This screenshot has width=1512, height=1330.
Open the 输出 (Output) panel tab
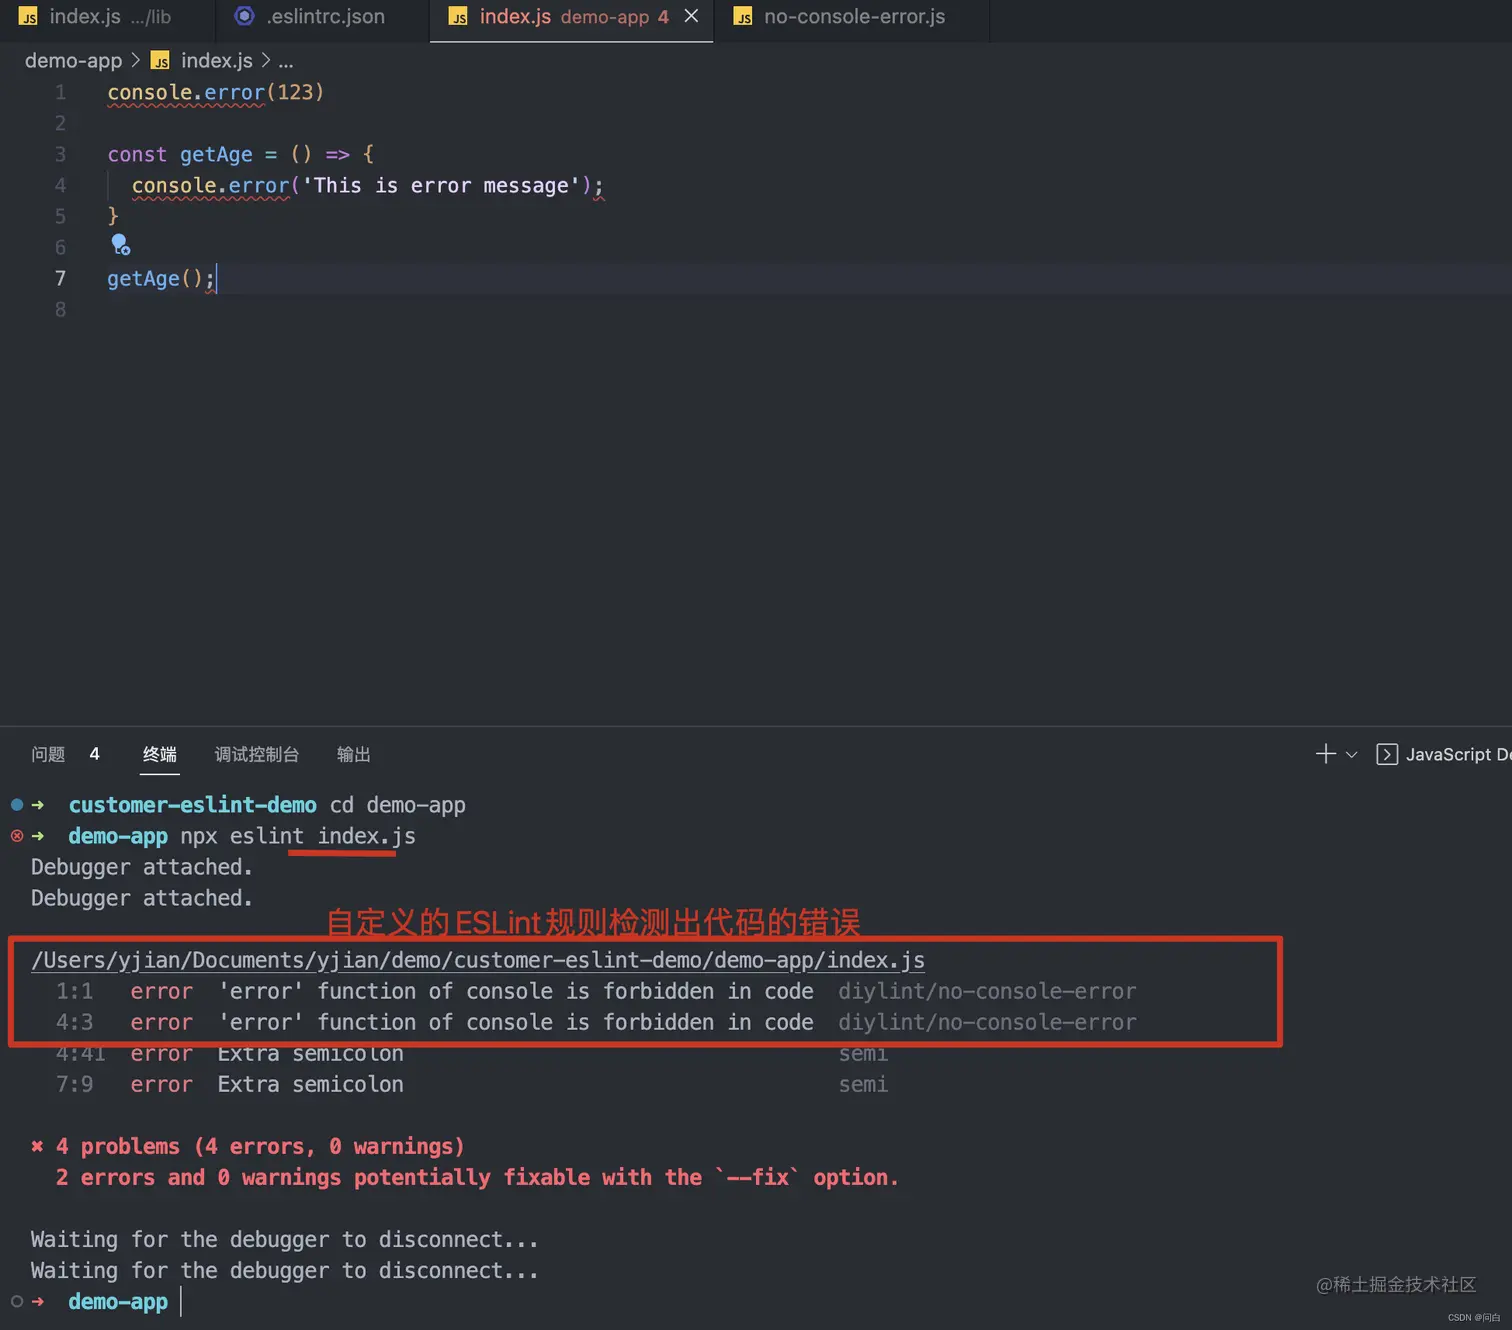353,754
